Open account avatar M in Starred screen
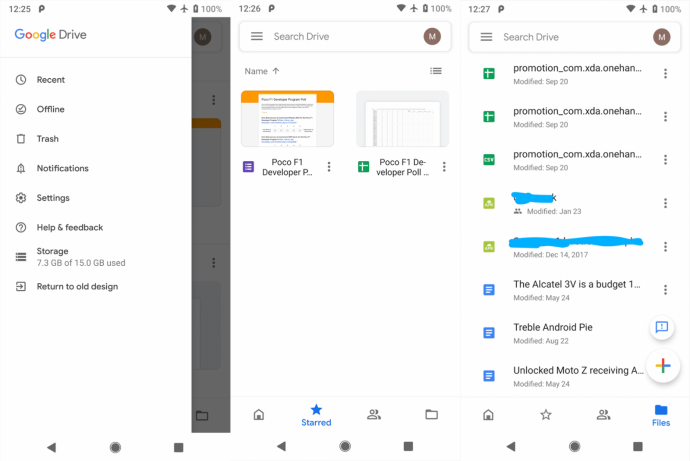The image size is (690, 461). (x=432, y=37)
